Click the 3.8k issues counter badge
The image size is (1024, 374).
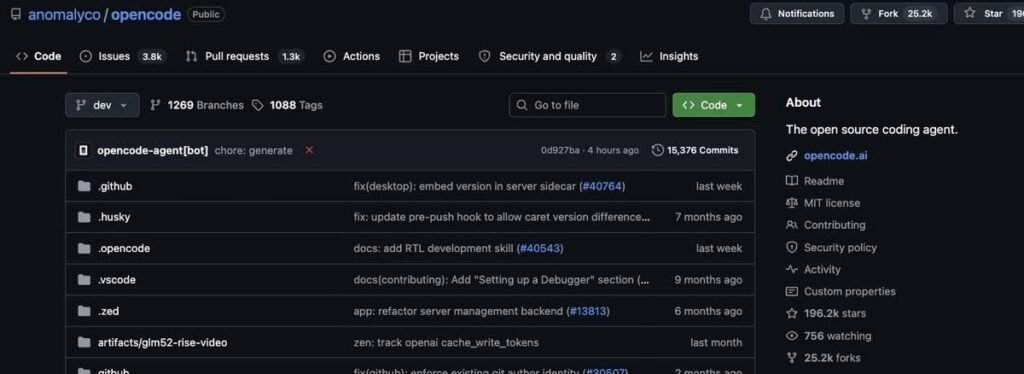[x=152, y=57]
